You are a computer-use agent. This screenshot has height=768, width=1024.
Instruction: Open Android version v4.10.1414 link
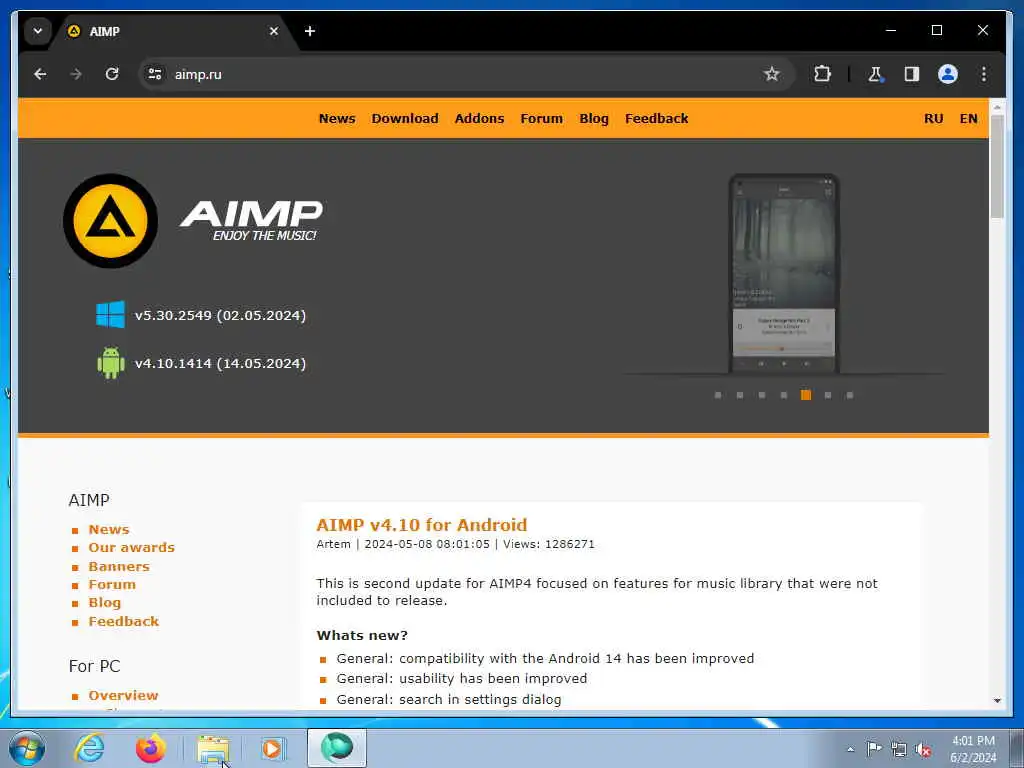pos(220,364)
